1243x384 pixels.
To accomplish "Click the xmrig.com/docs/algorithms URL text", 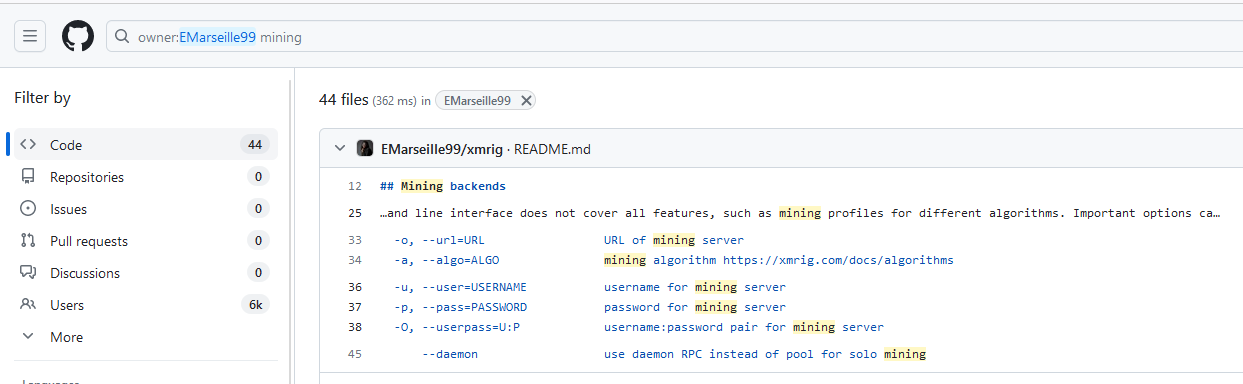I will pos(838,260).
